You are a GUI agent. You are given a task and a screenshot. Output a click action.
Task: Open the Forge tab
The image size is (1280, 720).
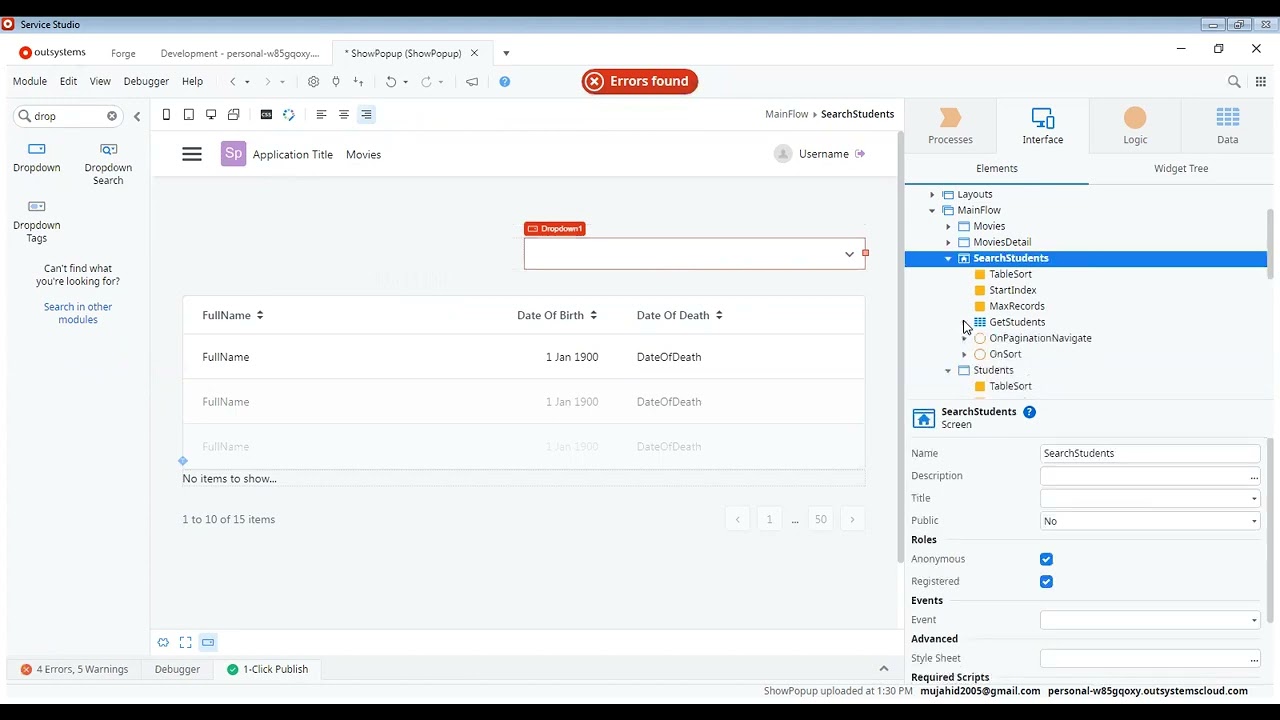click(x=123, y=53)
